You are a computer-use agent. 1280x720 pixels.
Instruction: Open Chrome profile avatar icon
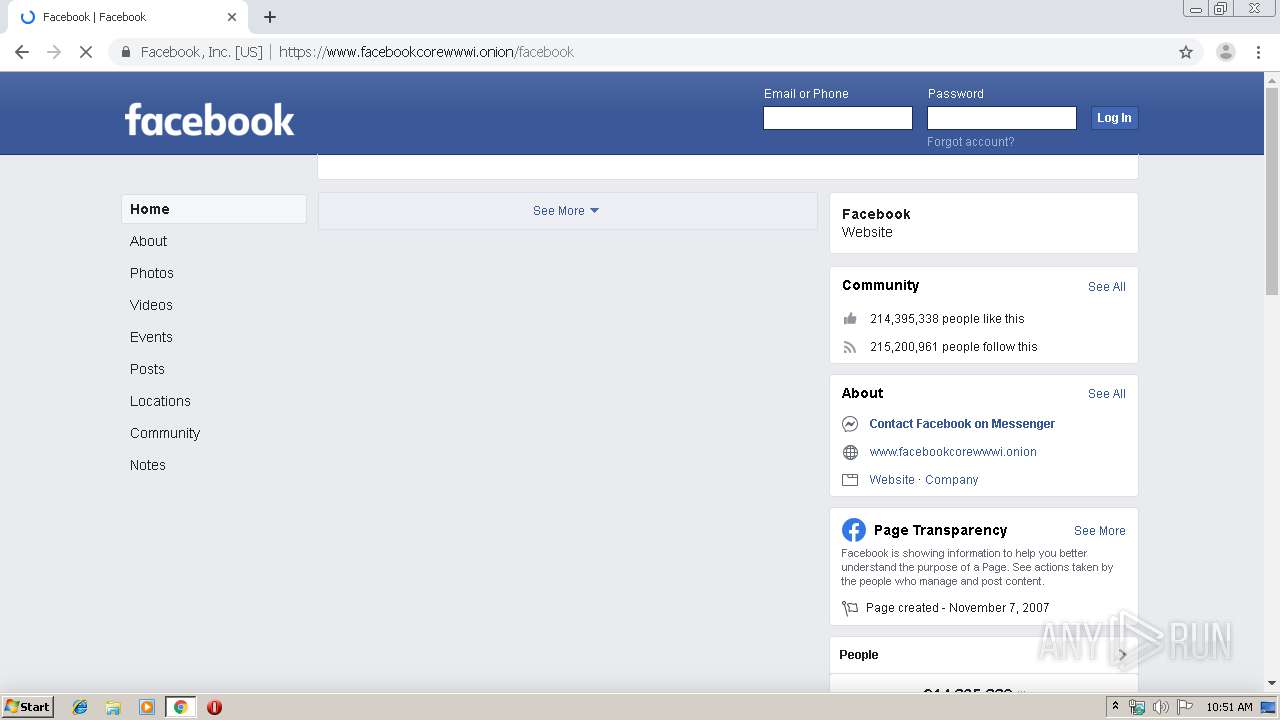1226,52
